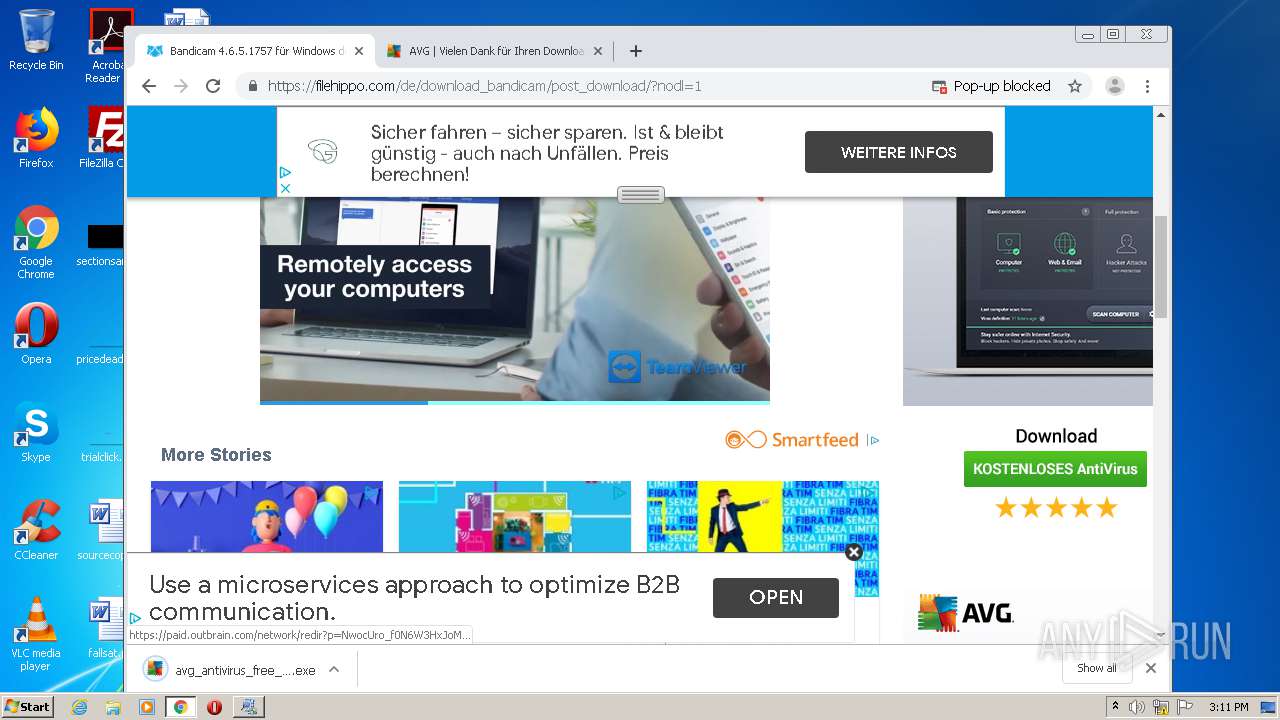The width and height of the screenshot is (1280, 720).
Task: Click the drag handle under the top banner
Action: click(x=641, y=195)
